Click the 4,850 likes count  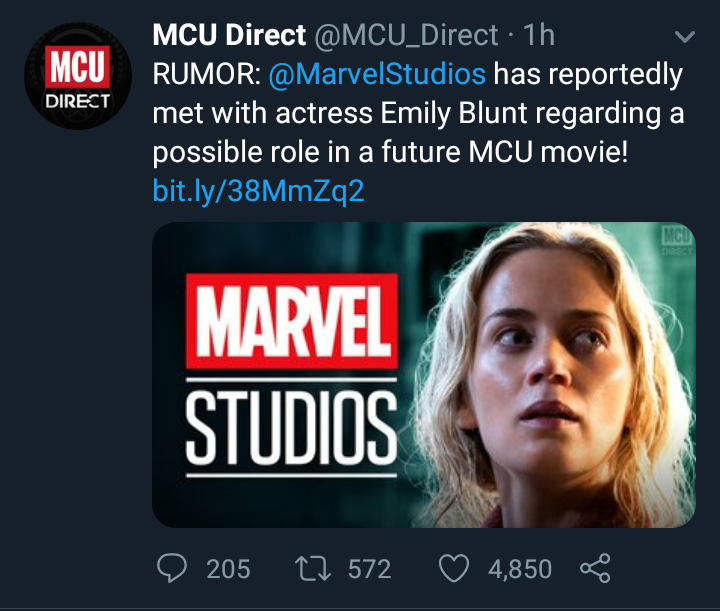pyautogui.click(x=519, y=569)
